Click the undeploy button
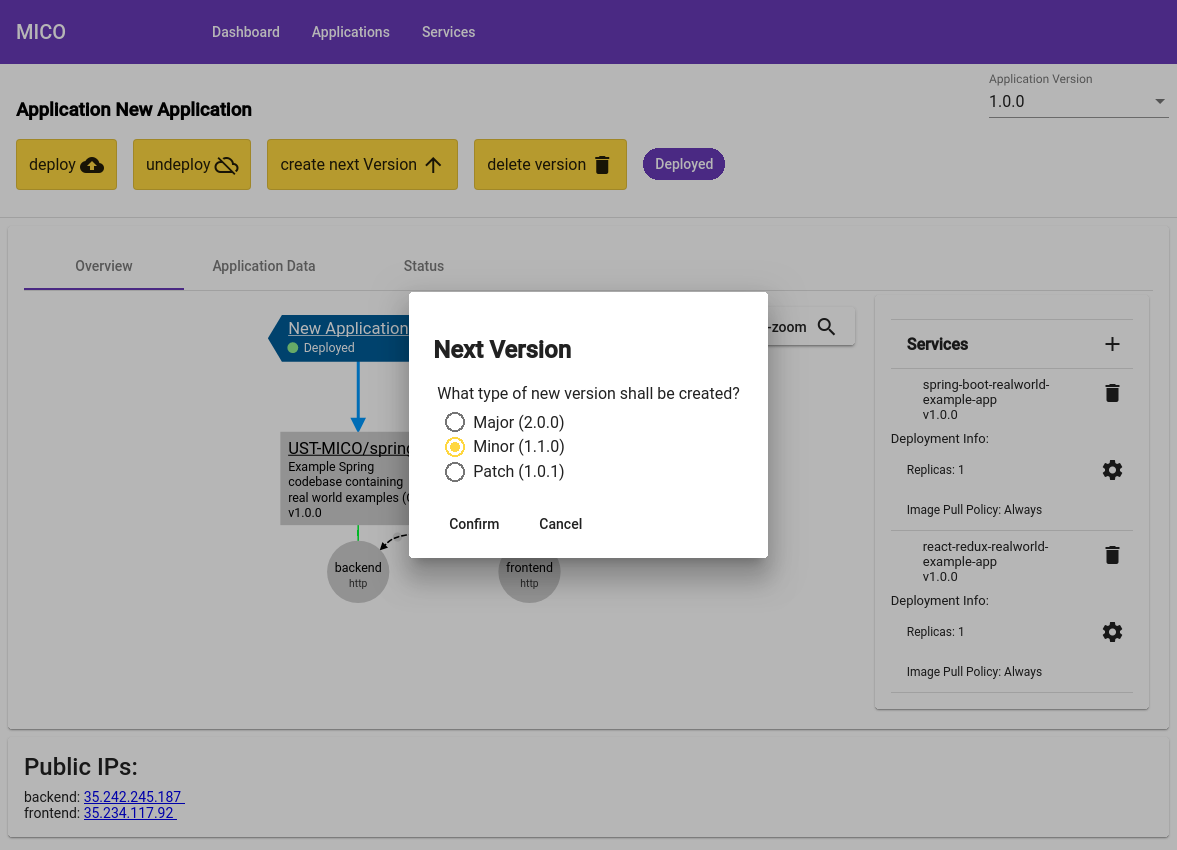The width and height of the screenshot is (1177, 850). [191, 164]
